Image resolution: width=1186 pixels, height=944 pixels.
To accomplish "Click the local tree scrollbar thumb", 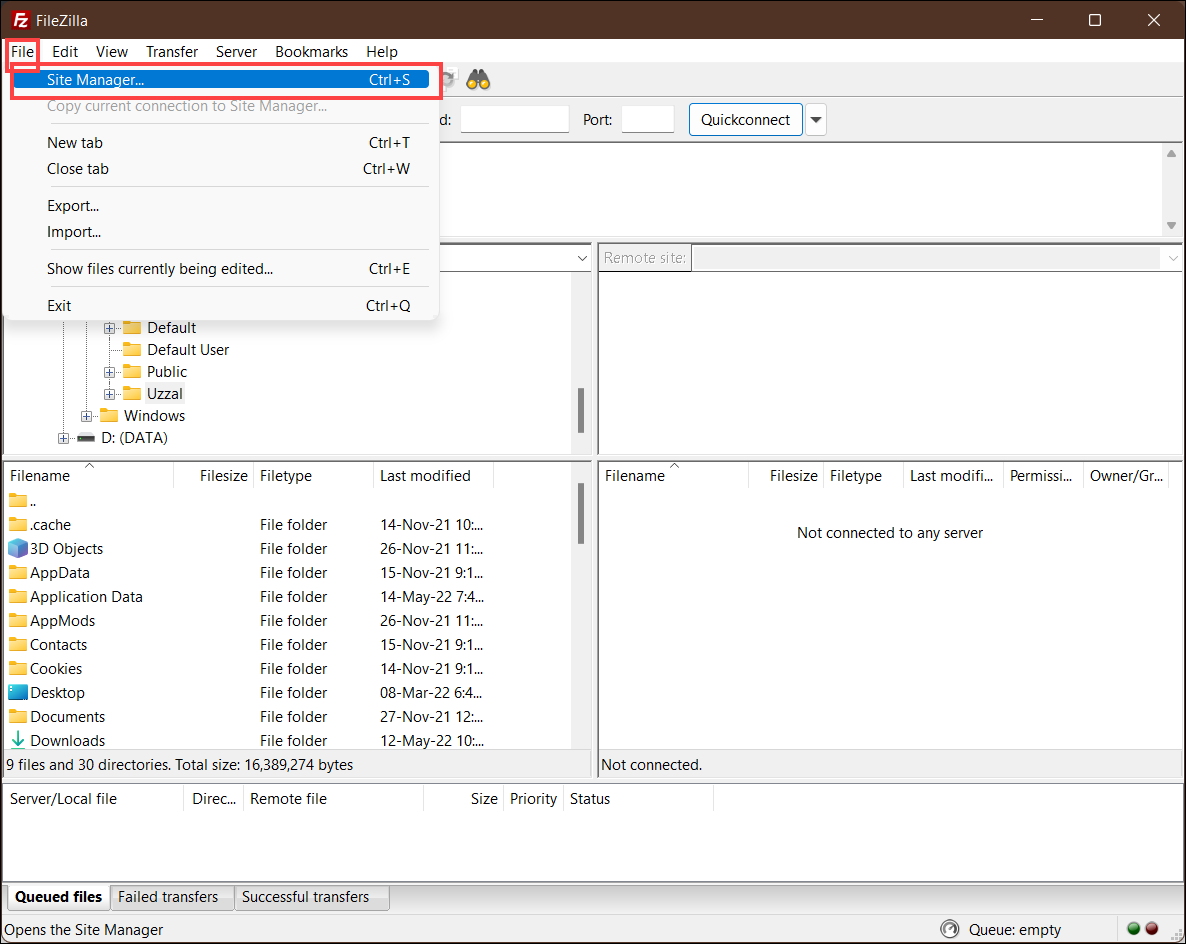I will point(581,410).
